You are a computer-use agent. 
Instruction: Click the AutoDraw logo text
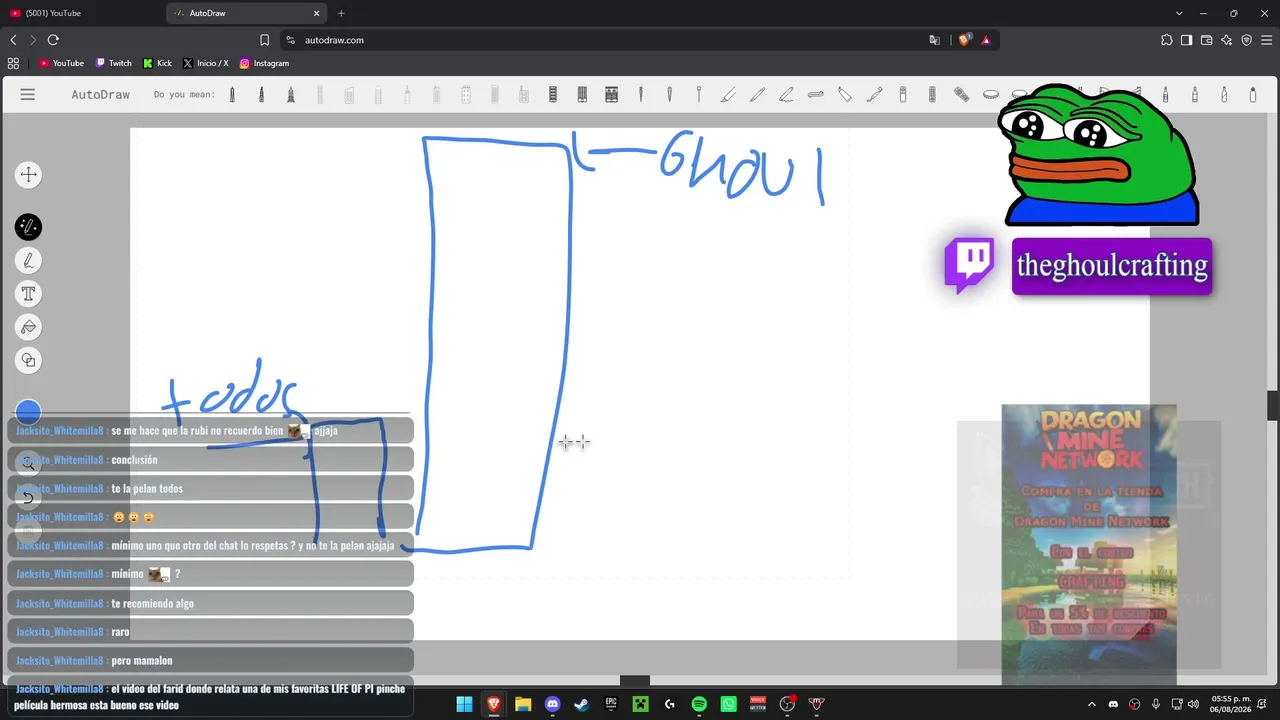click(x=100, y=94)
